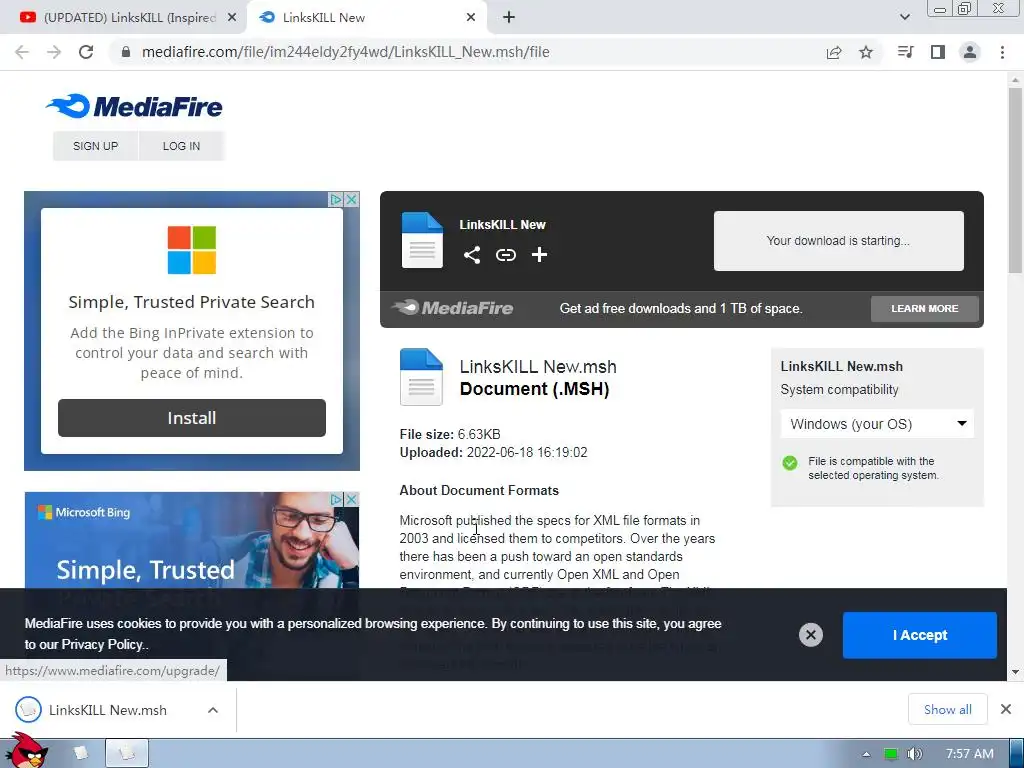This screenshot has width=1024, height=768.
Task: Open the Privacy Policy link
Action: tap(101, 644)
